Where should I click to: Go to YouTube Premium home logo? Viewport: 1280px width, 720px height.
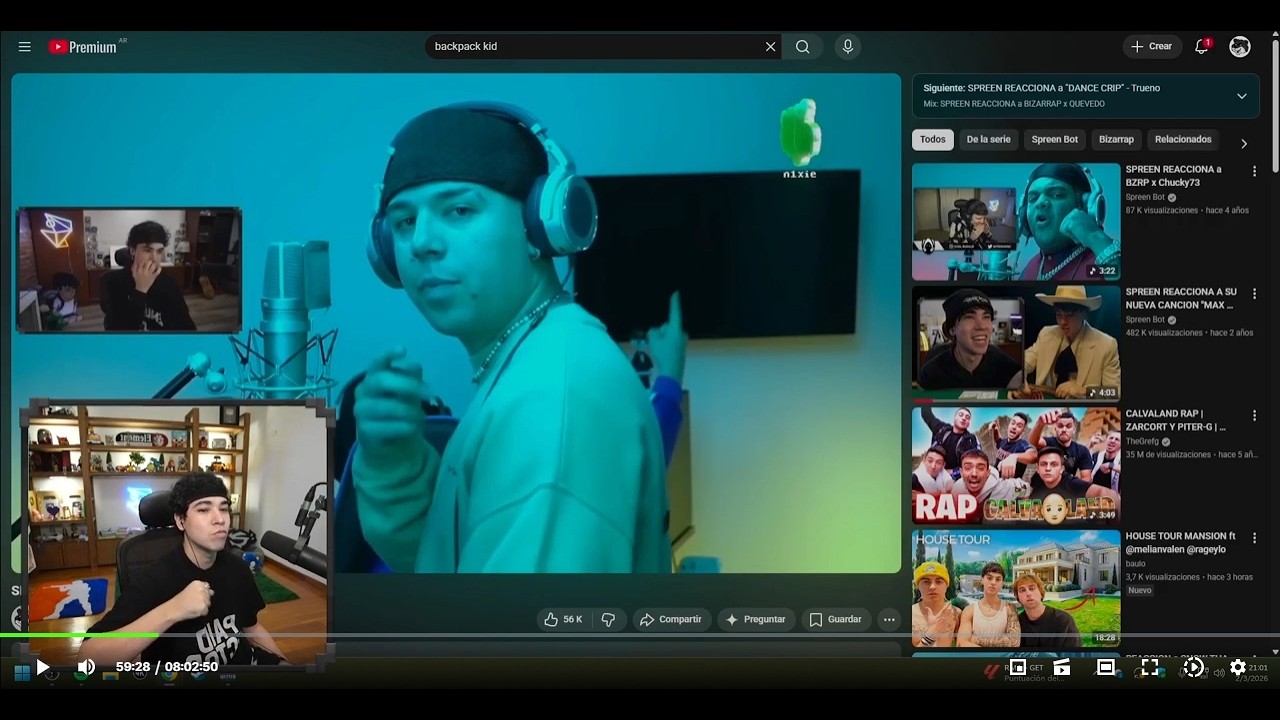point(83,47)
